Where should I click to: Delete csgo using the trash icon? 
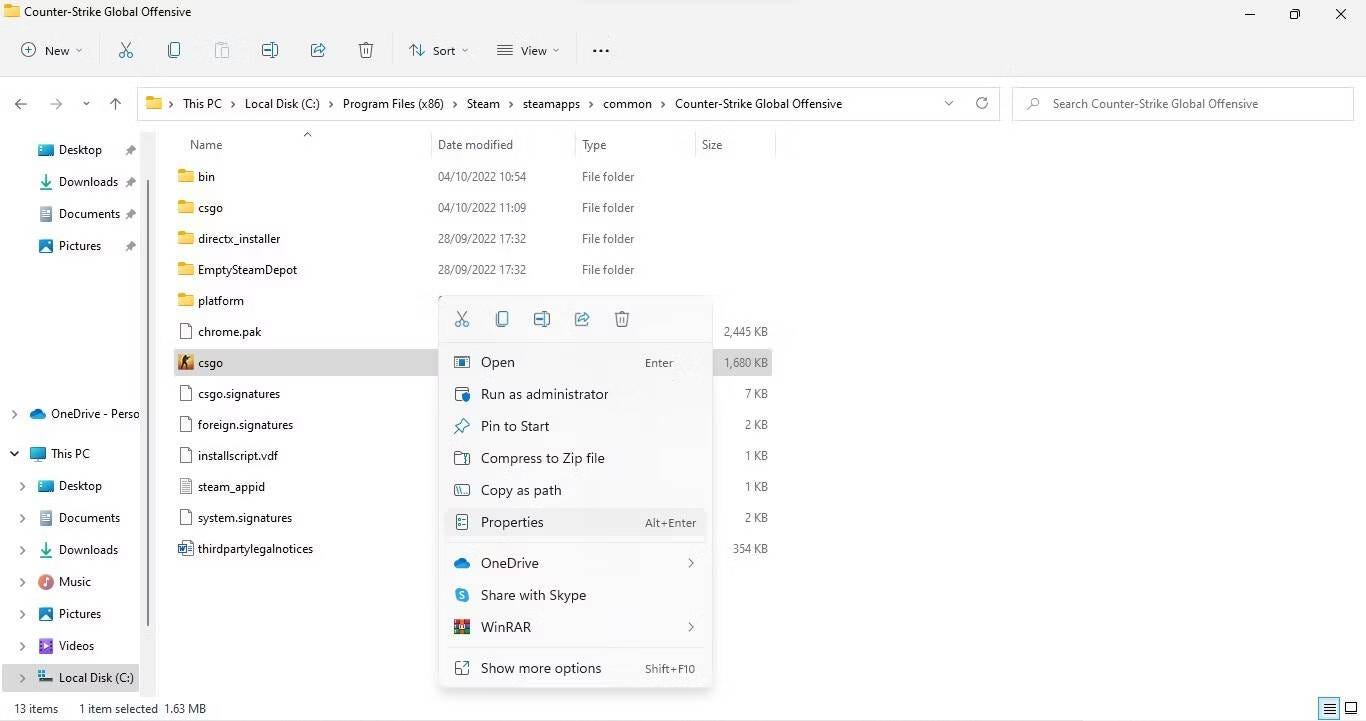pyautogui.click(x=621, y=318)
